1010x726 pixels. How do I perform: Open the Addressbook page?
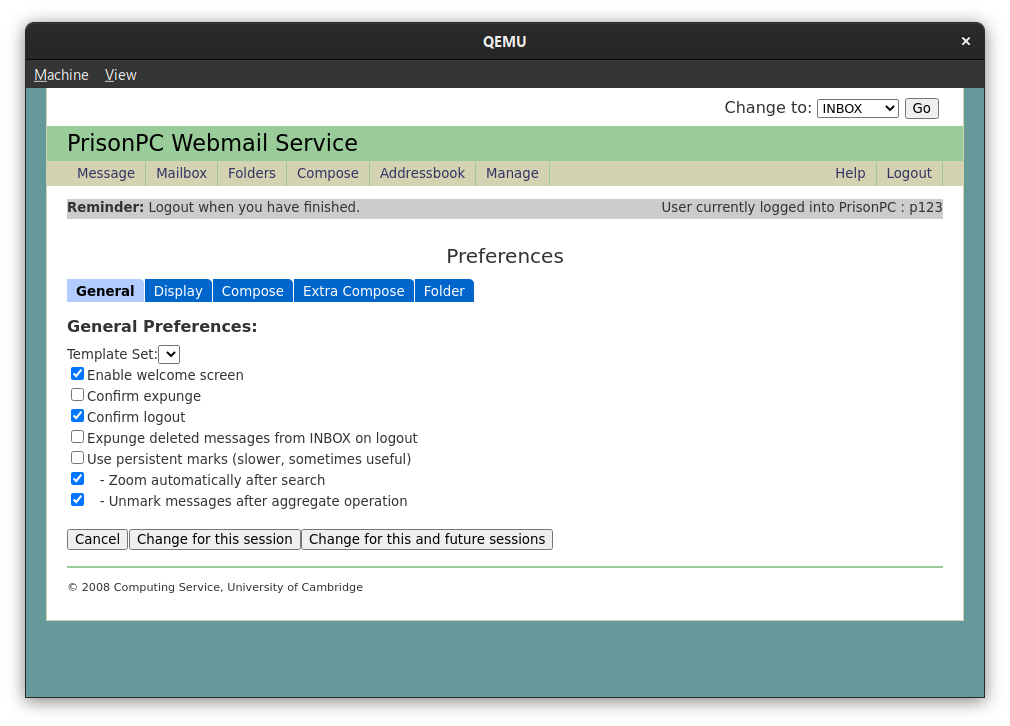(423, 173)
